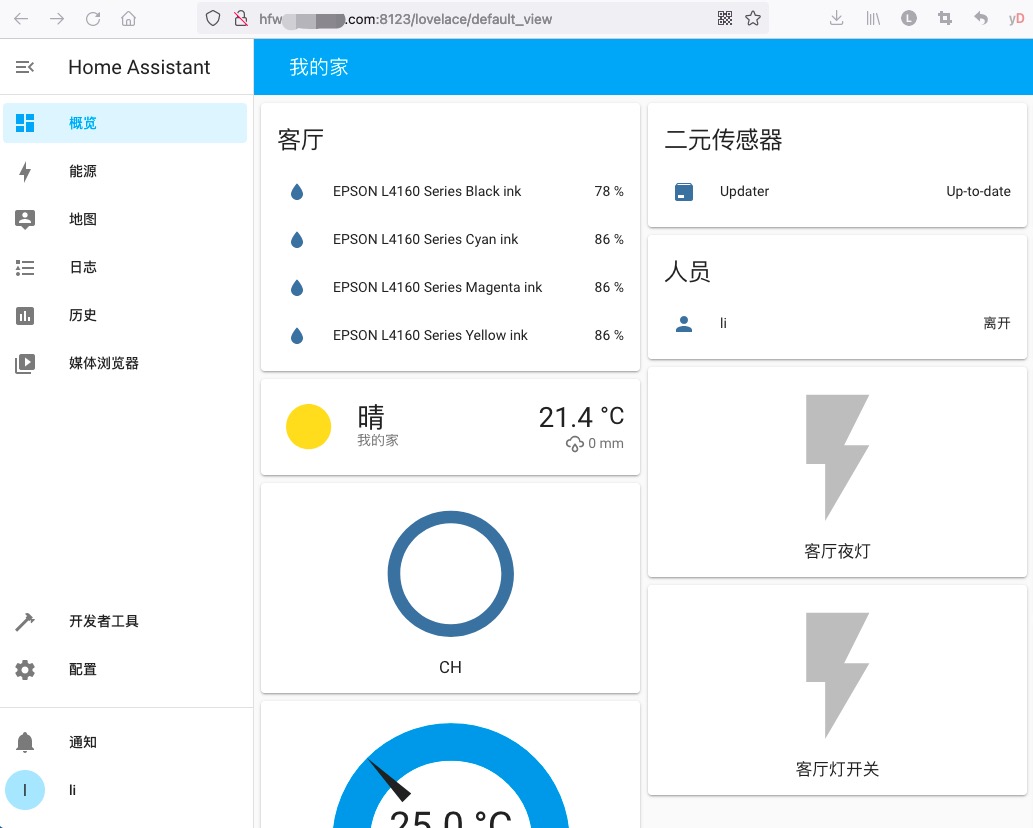Click the map person icon
Viewport: 1033px width, 828px height.
tap(25, 219)
